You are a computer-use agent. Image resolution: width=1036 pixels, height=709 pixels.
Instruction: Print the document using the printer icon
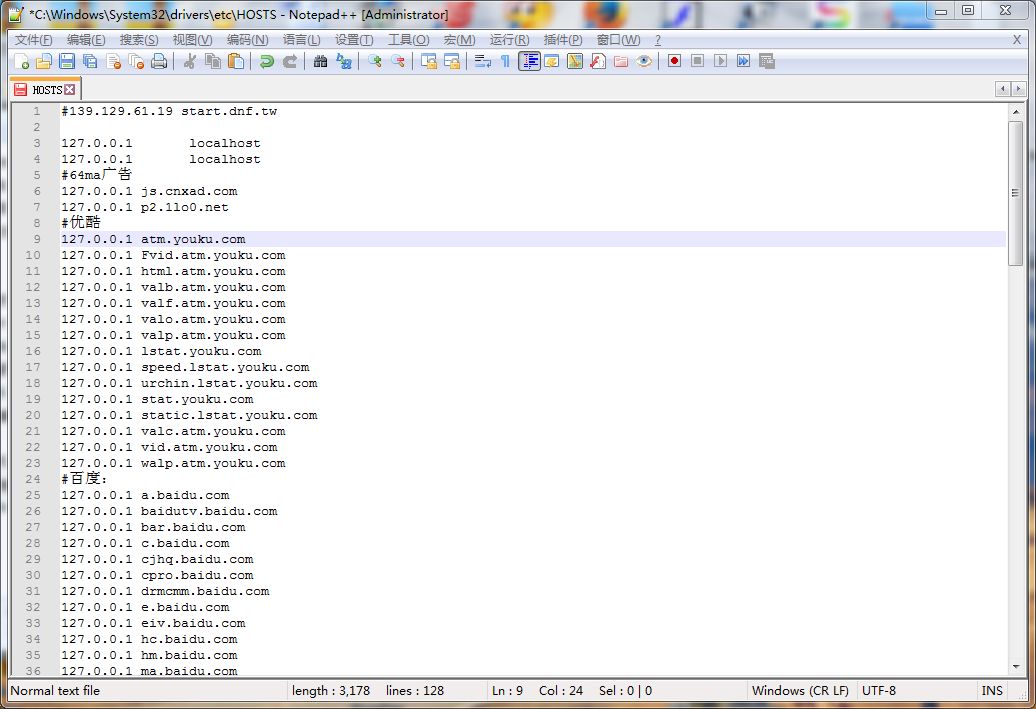pos(159,61)
